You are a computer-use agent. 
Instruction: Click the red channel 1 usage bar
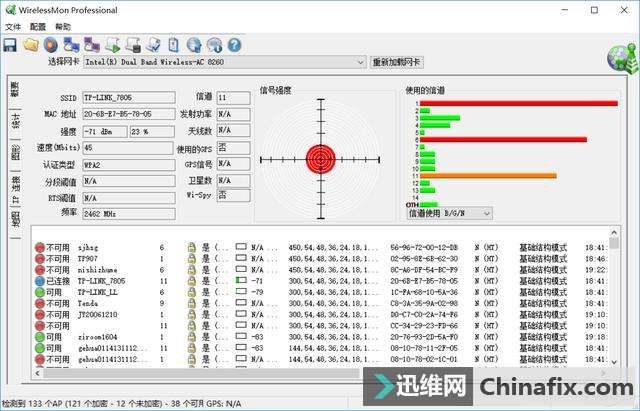click(518, 103)
